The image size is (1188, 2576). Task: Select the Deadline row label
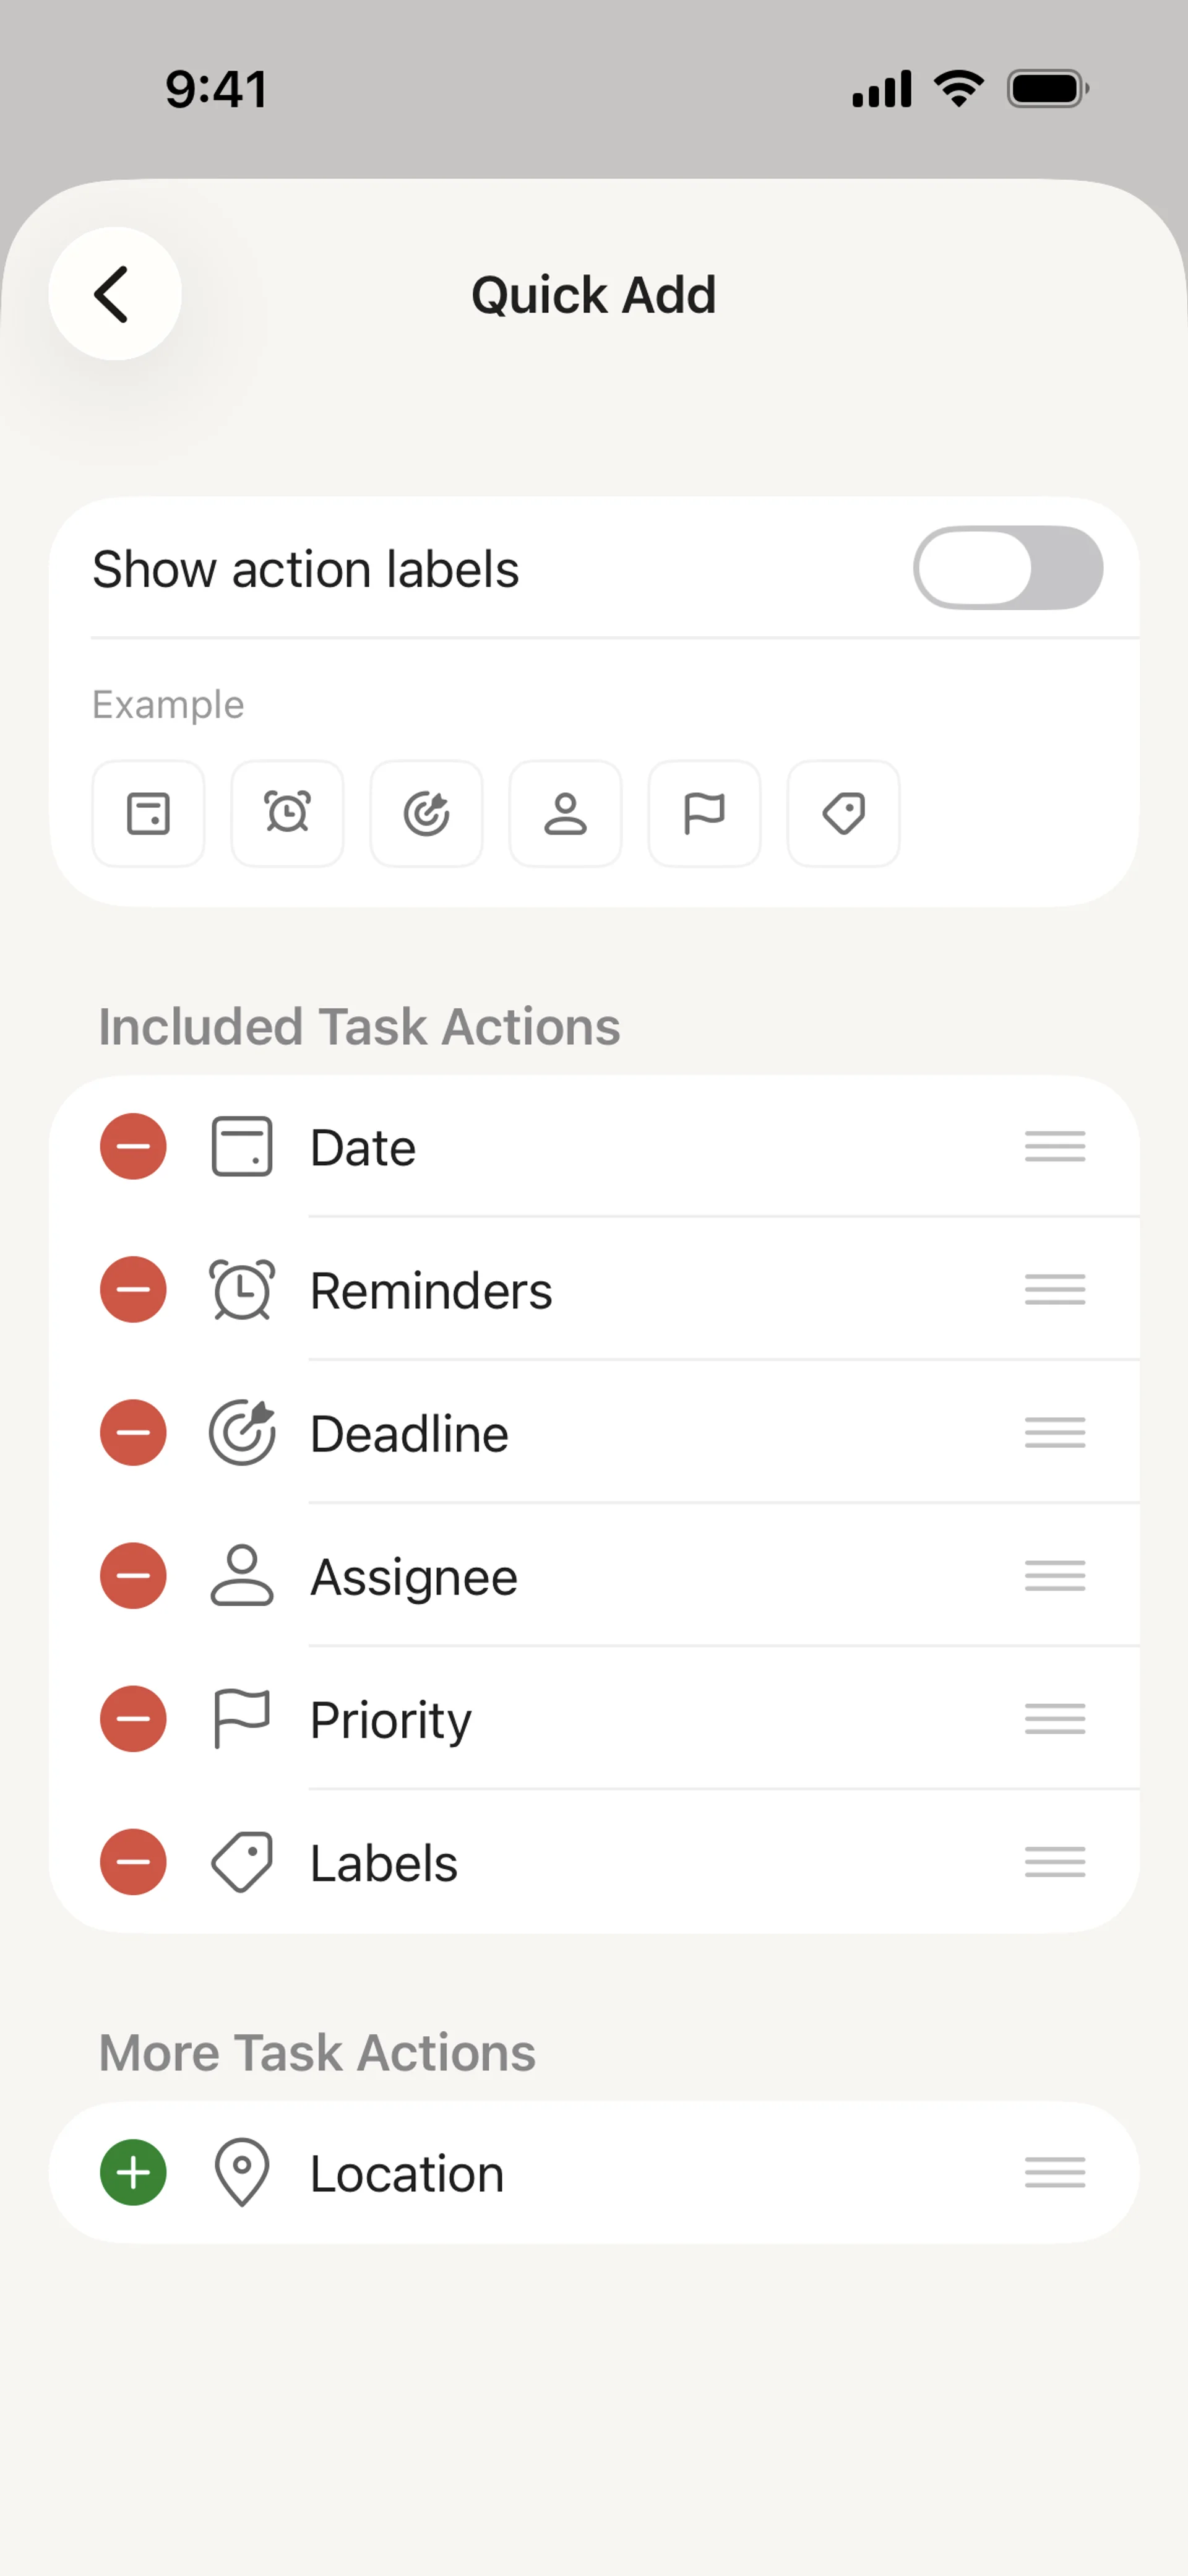[x=409, y=1433]
